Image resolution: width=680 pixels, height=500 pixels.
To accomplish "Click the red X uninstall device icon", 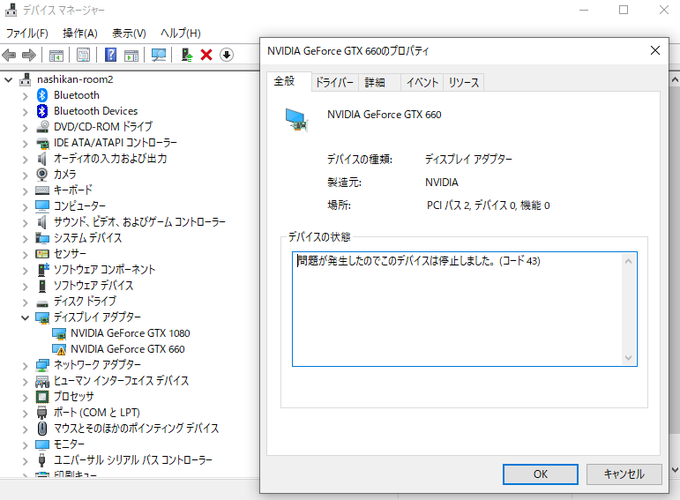I will coord(206,55).
